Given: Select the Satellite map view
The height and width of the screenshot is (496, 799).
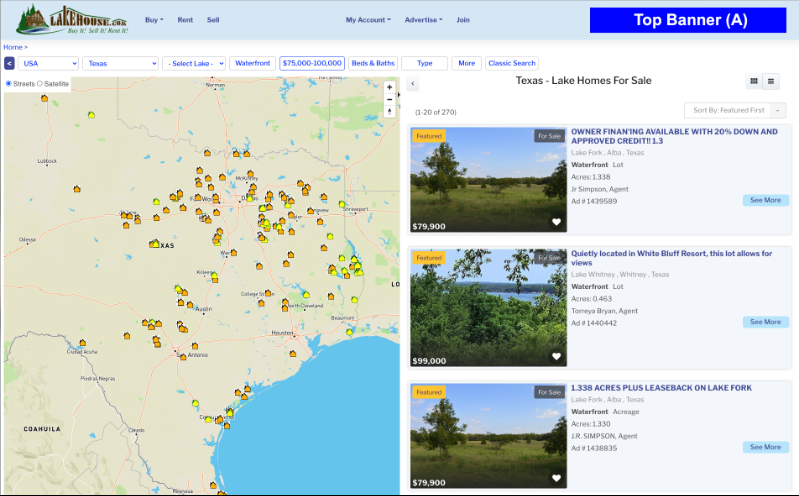Looking at the screenshot, I should (40, 83).
